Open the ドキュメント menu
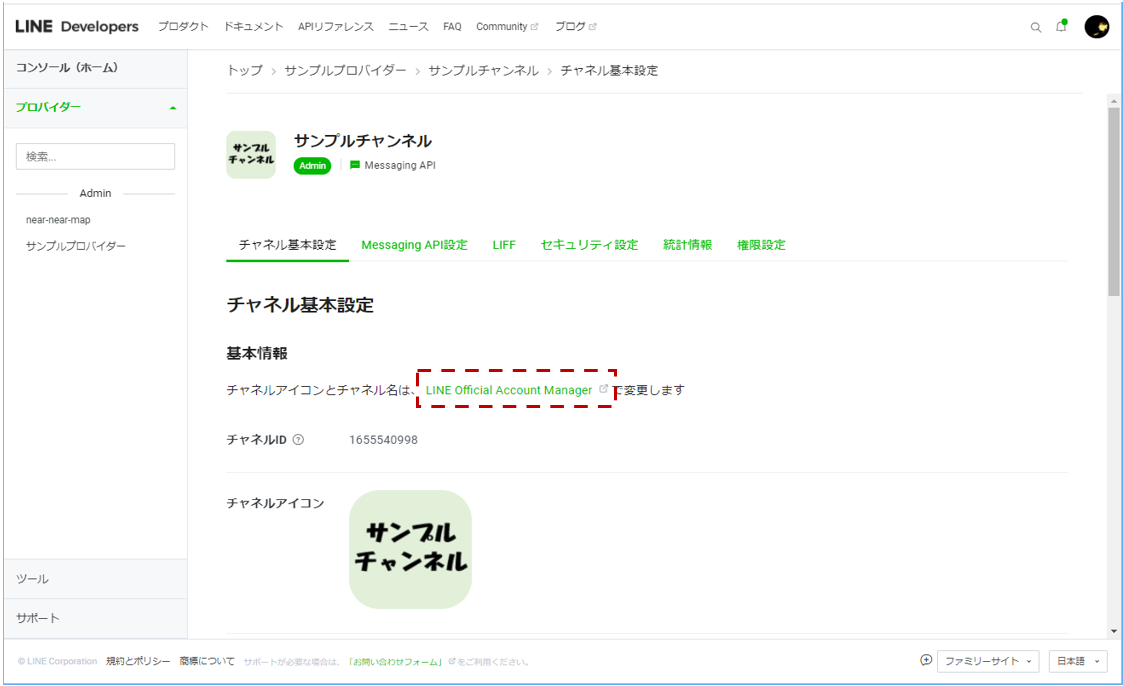Image resolution: width=1123 pixels, height=686 pixels. click(x=253, y=26)
